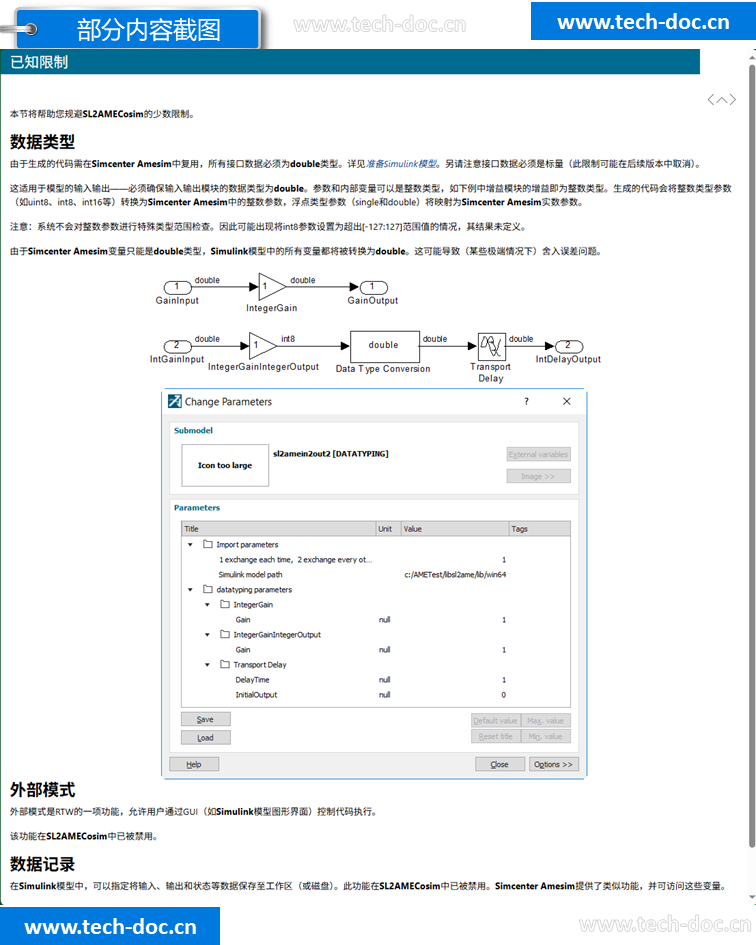This screenshot has width=756, height=945.
Task: Click the Import parameters folder icon
Action: (208, 544)
